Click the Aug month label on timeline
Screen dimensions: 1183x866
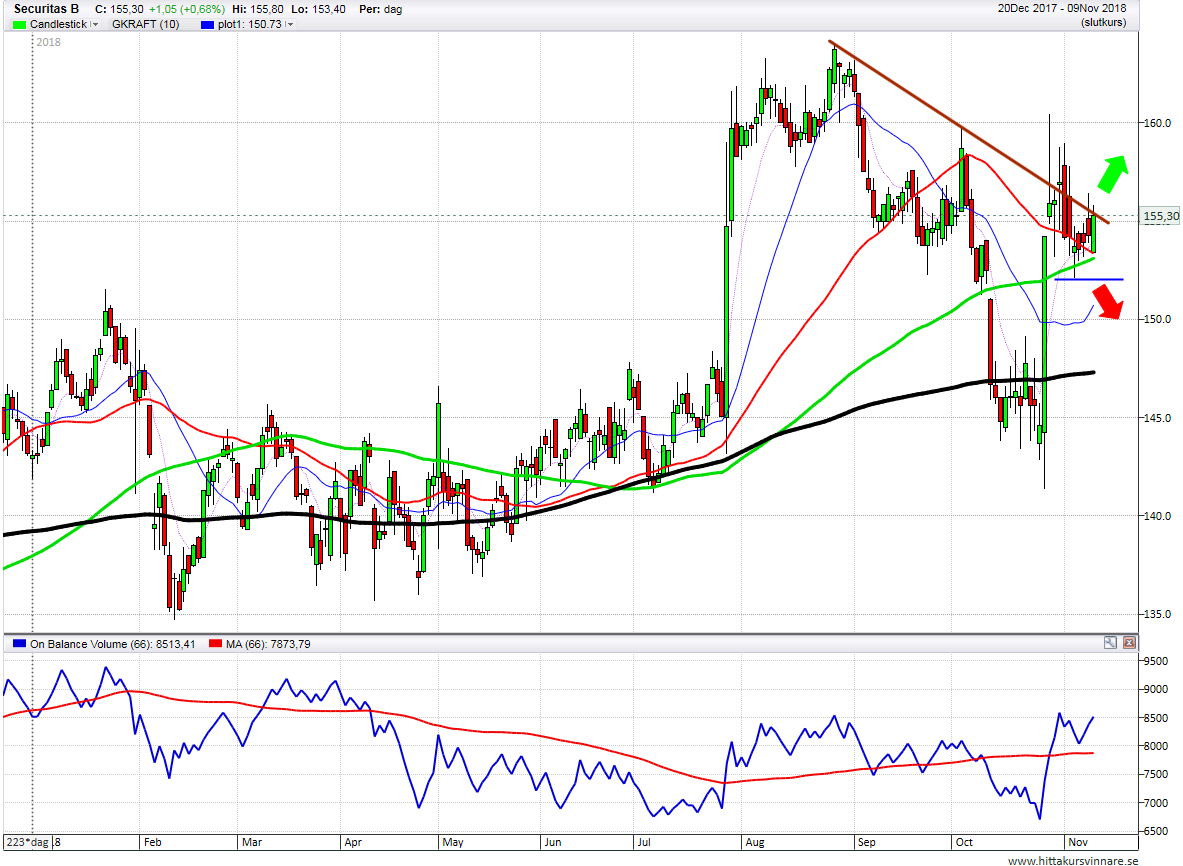tap(754, 842)
